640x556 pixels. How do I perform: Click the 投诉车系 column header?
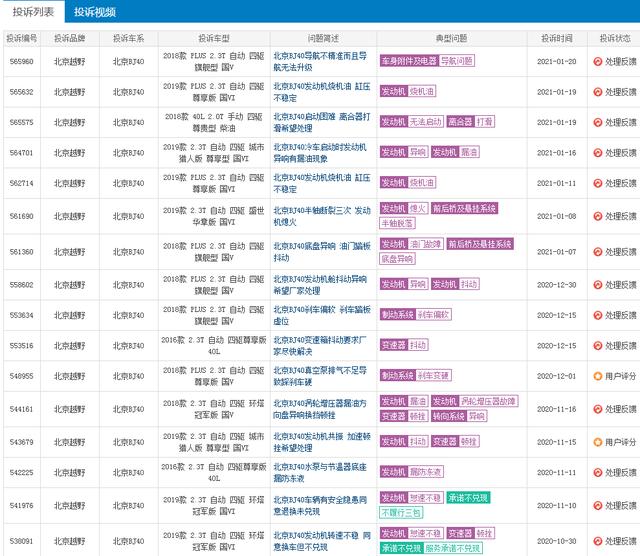[x=129, y=38]
